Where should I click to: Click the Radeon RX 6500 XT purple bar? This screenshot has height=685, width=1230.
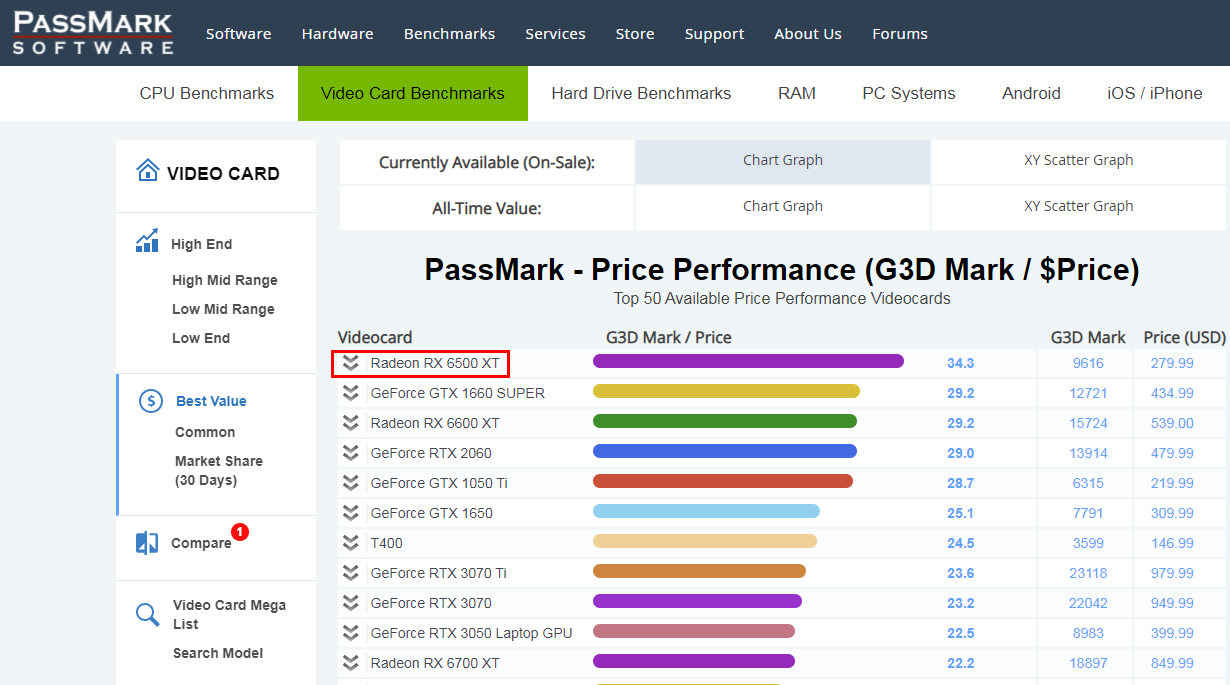[748, 361]
